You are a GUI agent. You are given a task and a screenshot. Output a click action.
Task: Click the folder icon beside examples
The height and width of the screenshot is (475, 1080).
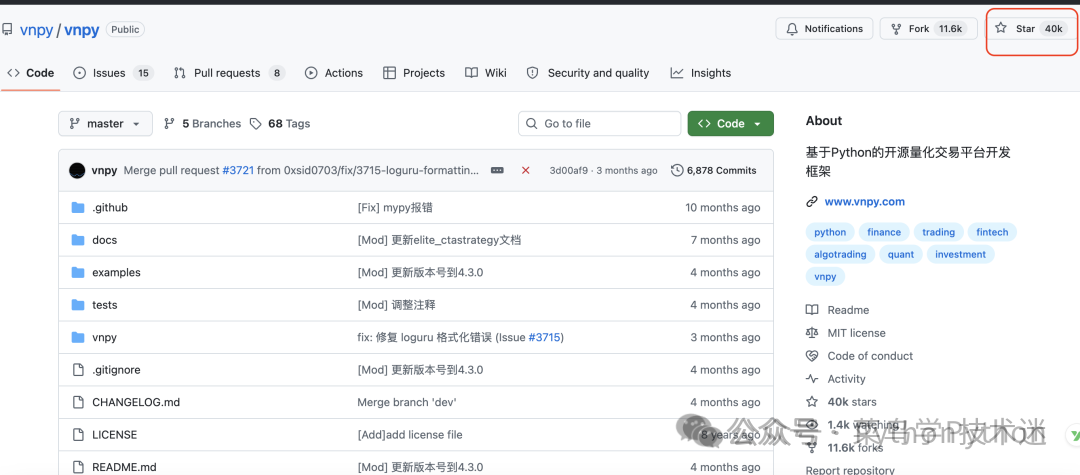[x=78, y=273]
